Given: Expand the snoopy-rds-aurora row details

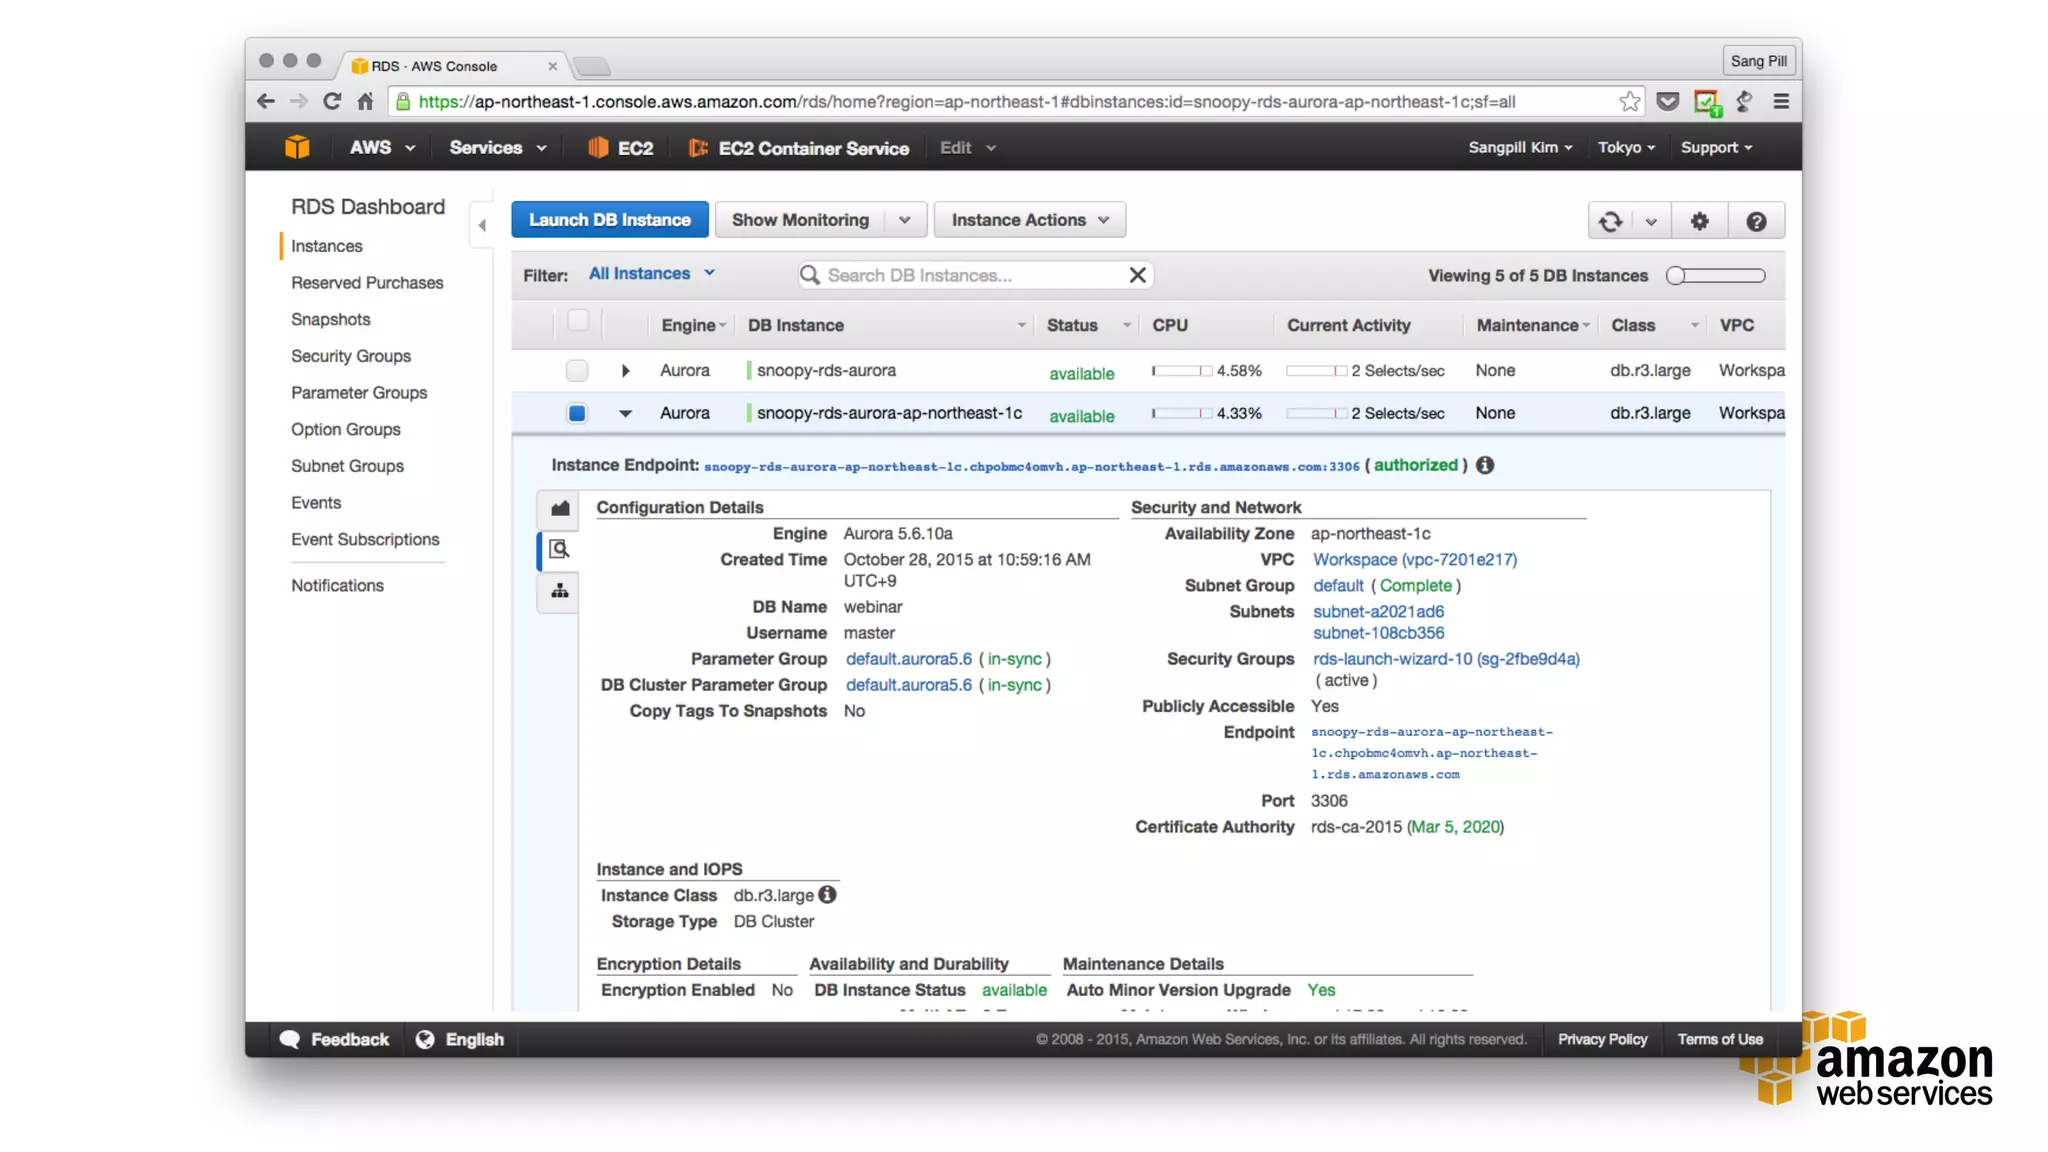Looking at the screenshot, I should click(x=625, y=371).
